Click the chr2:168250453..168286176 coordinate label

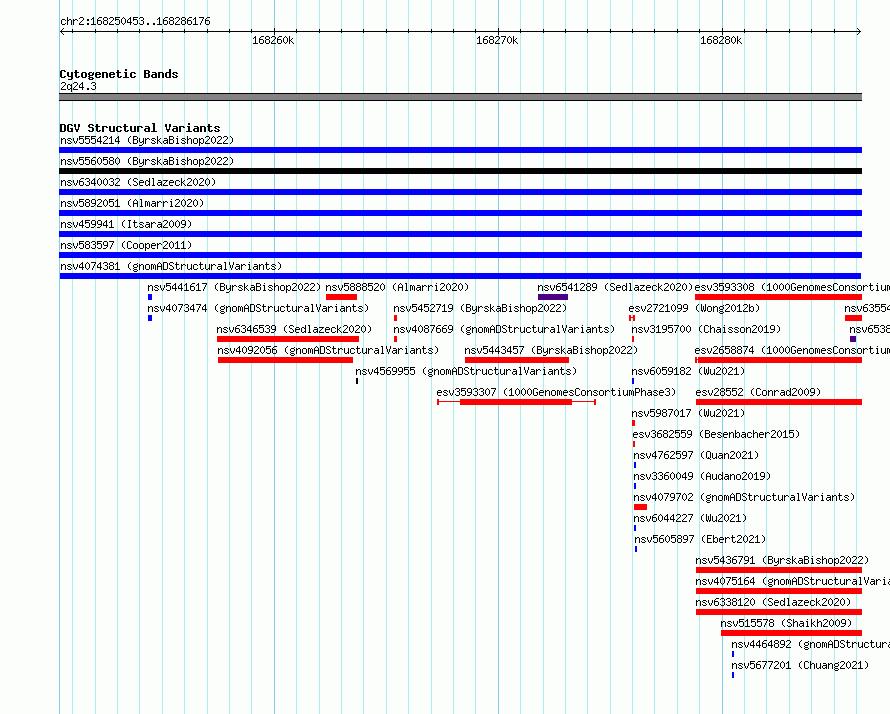click(135, 22)
